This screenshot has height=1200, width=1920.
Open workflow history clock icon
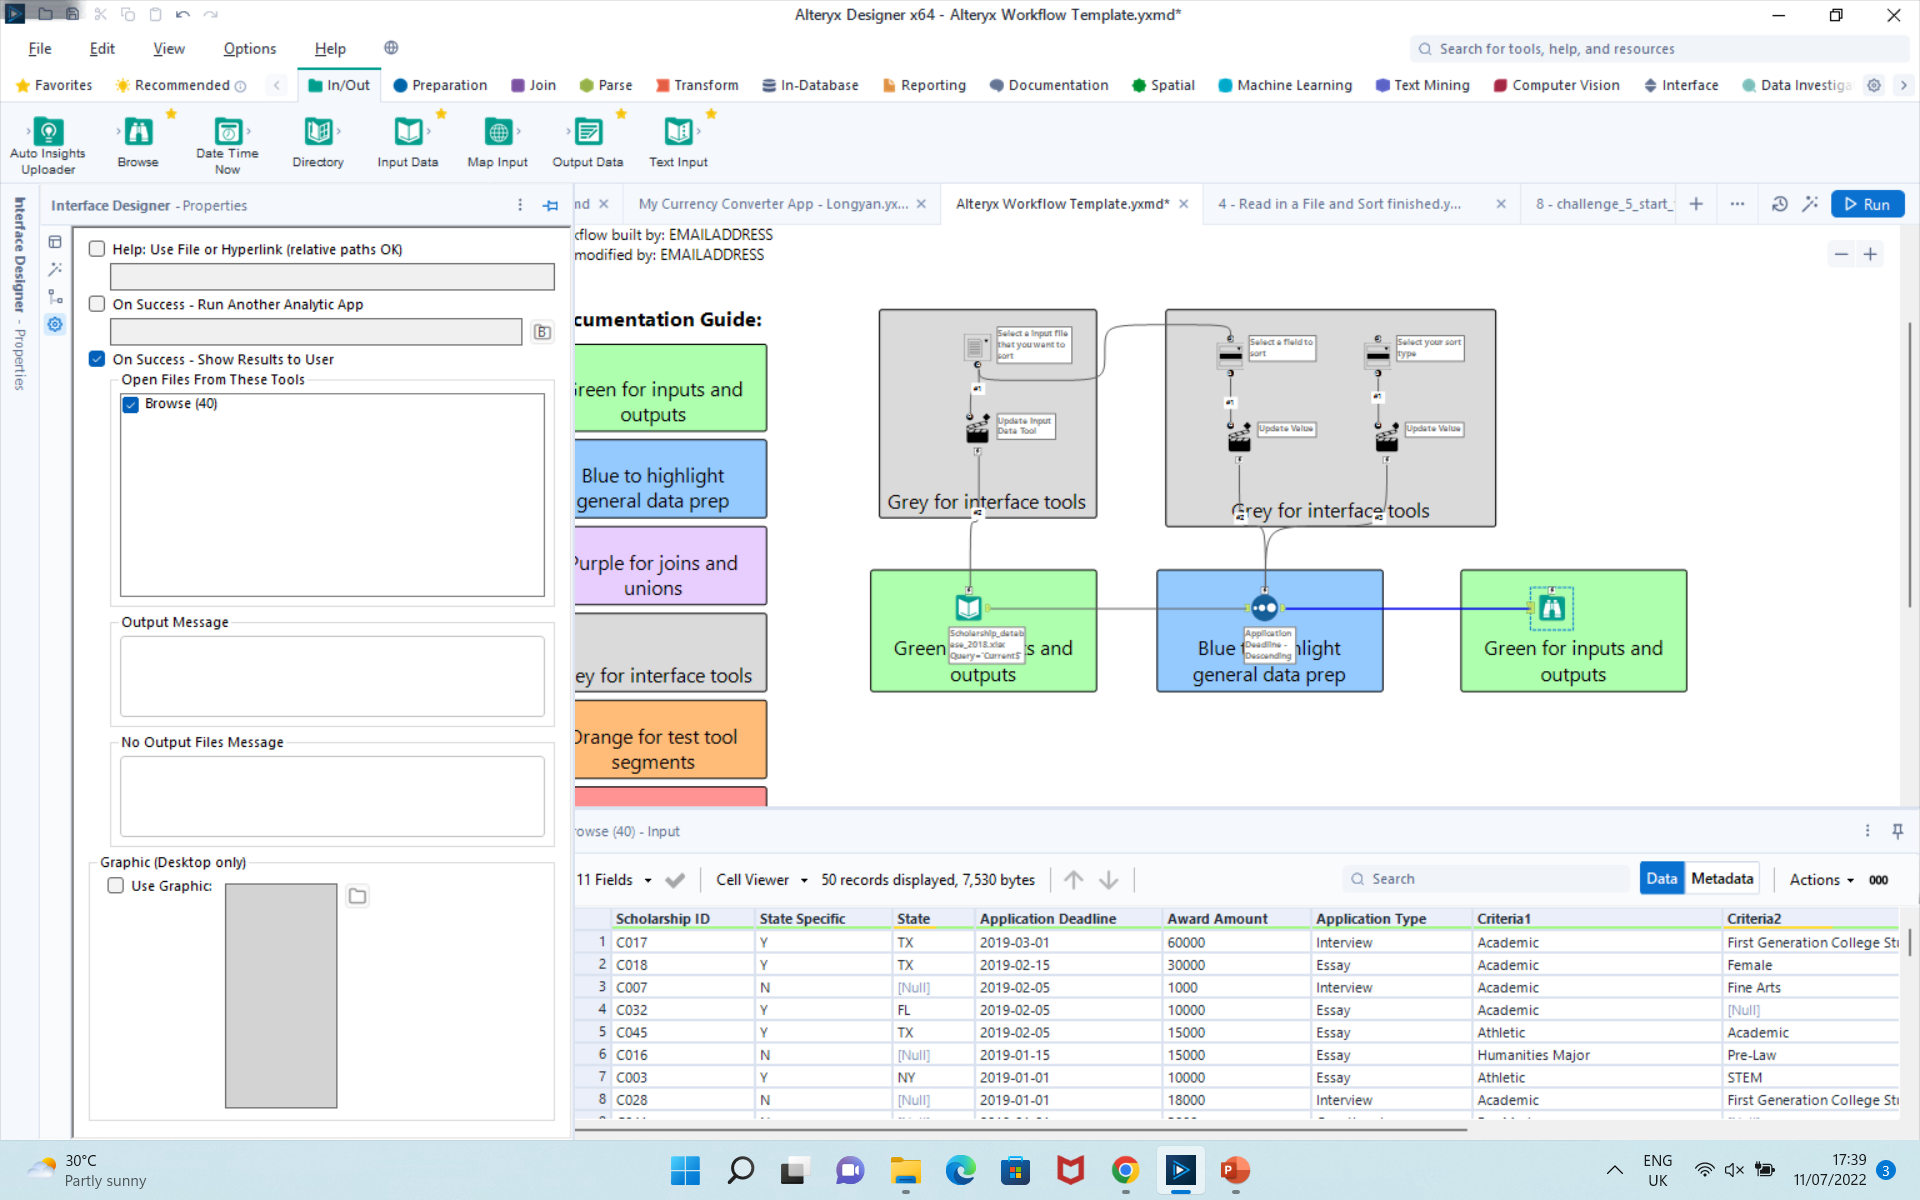[1779, 204]
